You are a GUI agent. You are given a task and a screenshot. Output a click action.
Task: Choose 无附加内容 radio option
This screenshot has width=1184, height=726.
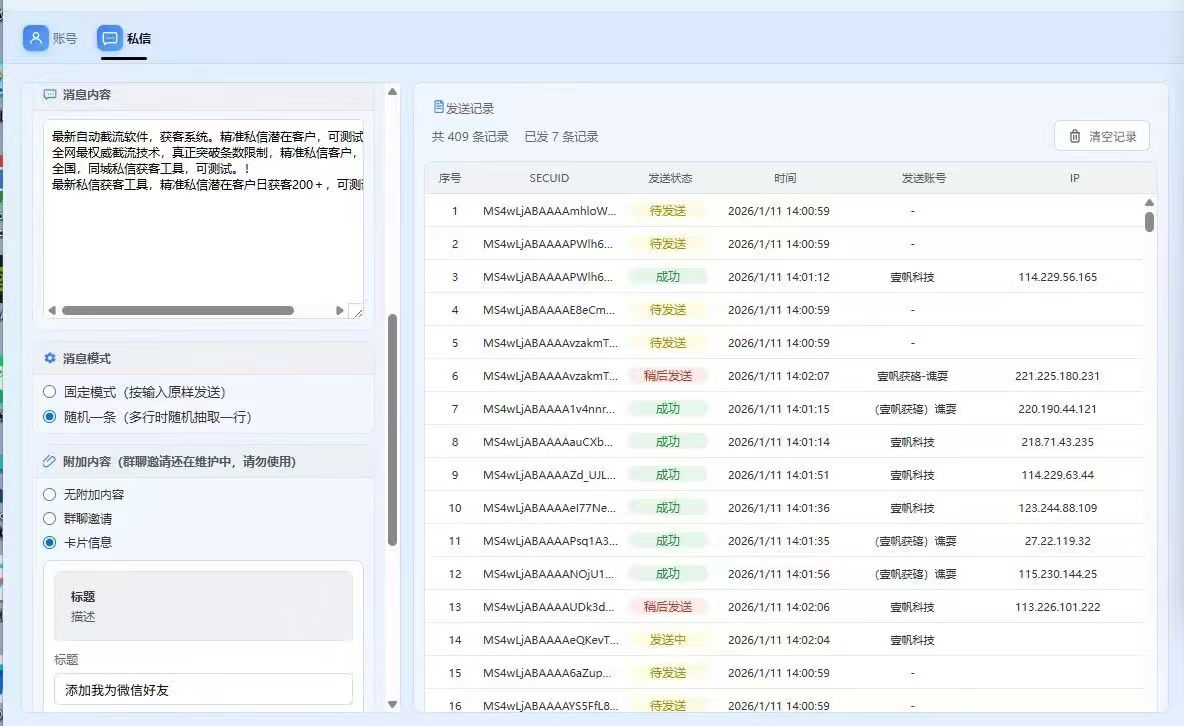coord(50,494)
